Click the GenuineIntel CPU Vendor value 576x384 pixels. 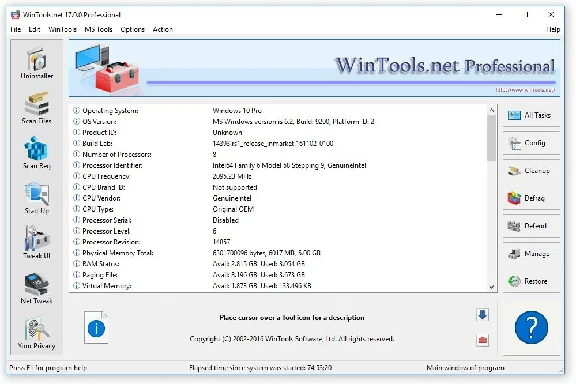pos(232,198)
